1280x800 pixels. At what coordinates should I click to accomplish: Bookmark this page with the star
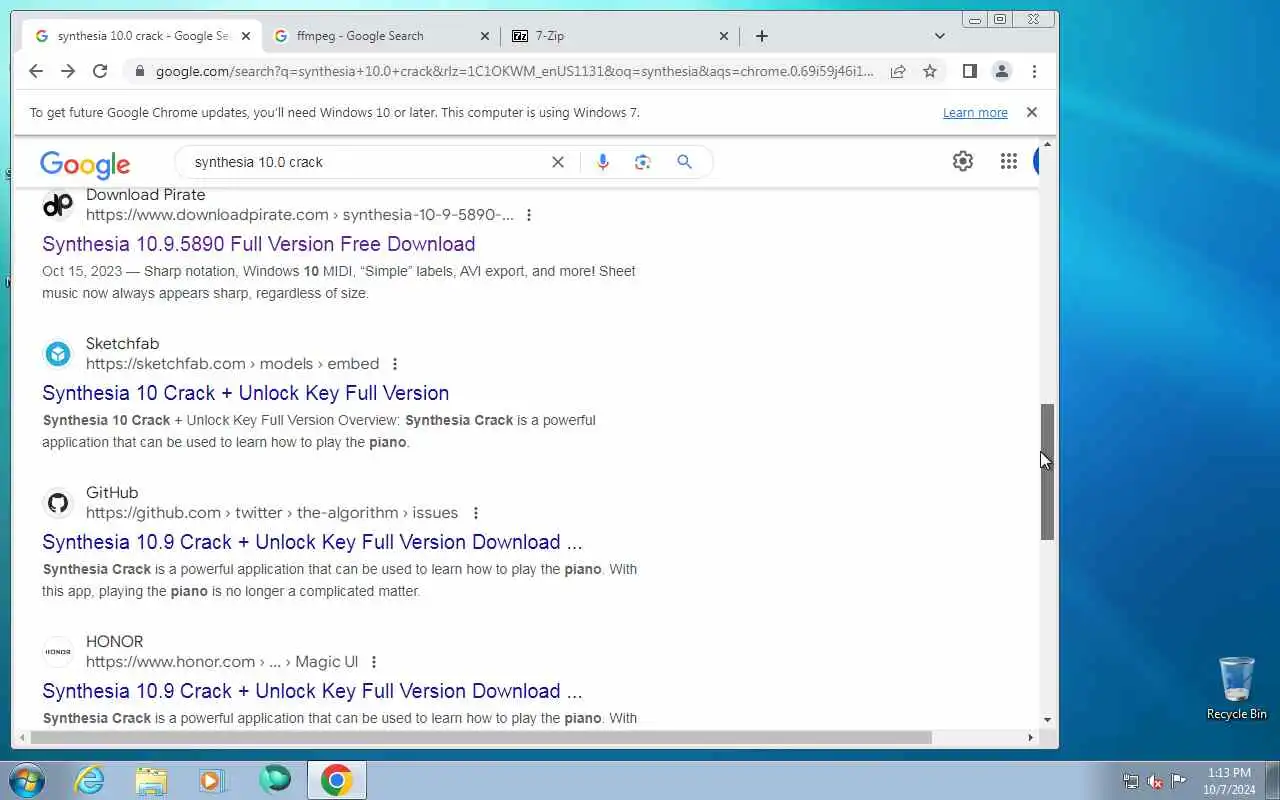tap(930, 71)
